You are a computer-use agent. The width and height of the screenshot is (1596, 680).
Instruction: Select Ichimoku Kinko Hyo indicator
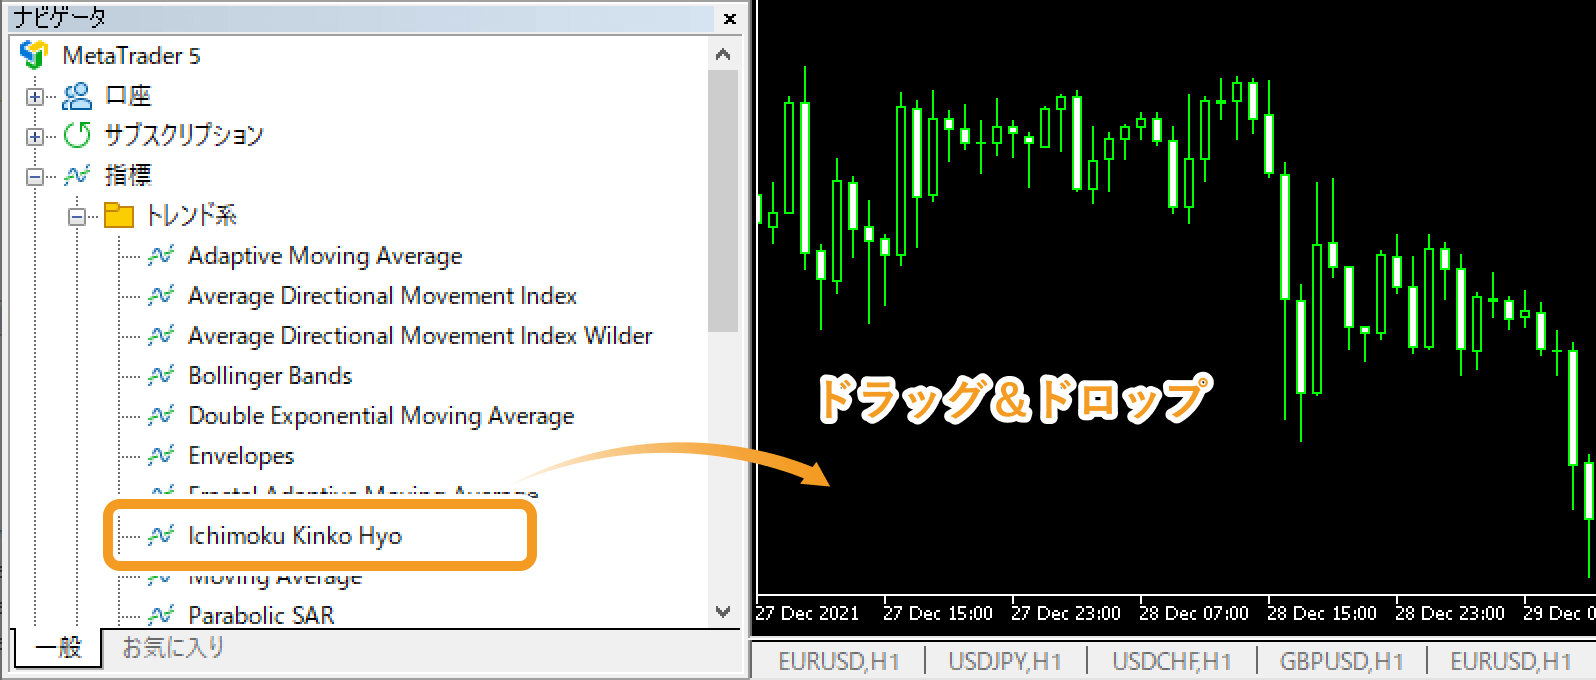pos(295,536)
